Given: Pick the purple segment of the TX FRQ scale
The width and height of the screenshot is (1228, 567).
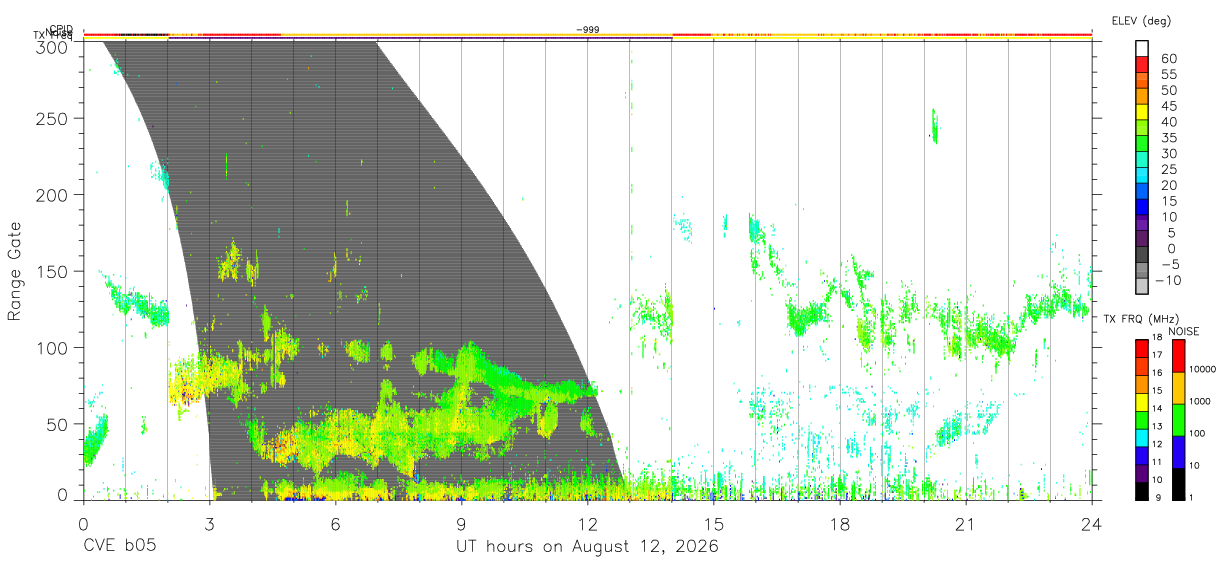Looking at the screenshot, I should coord(1142,473).
